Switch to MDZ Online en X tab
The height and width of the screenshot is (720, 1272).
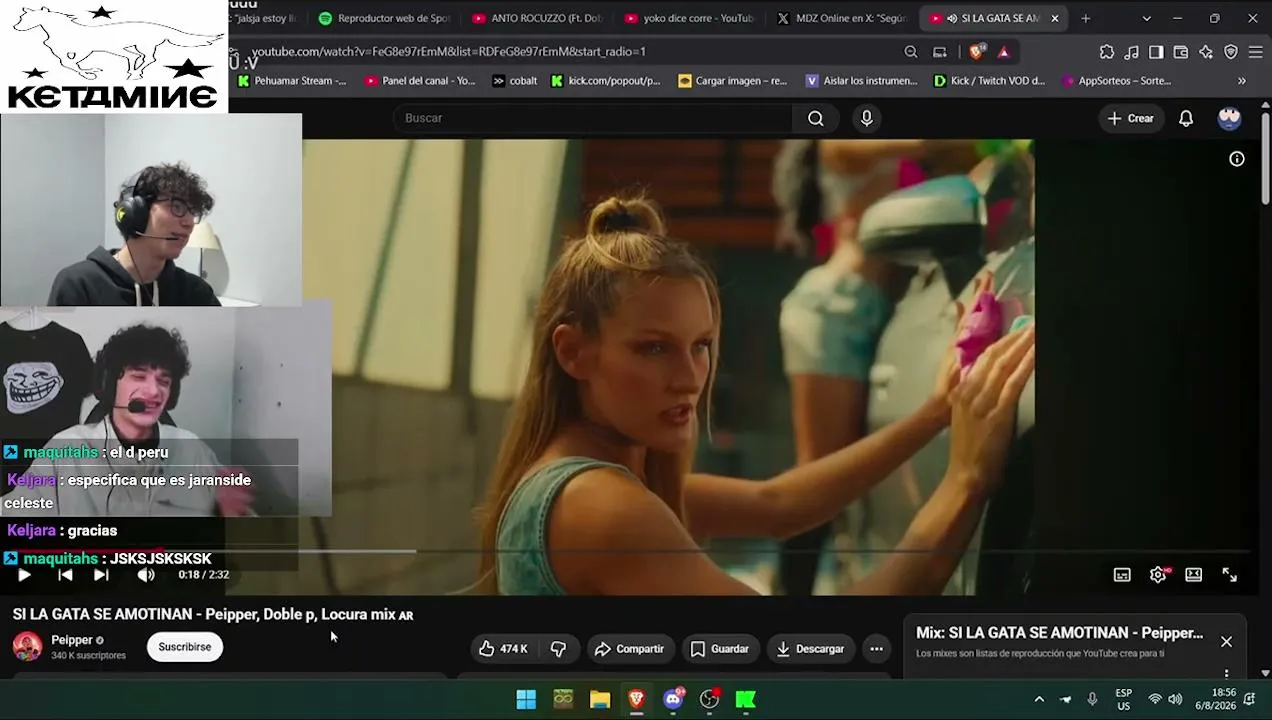tap(842, 18)
